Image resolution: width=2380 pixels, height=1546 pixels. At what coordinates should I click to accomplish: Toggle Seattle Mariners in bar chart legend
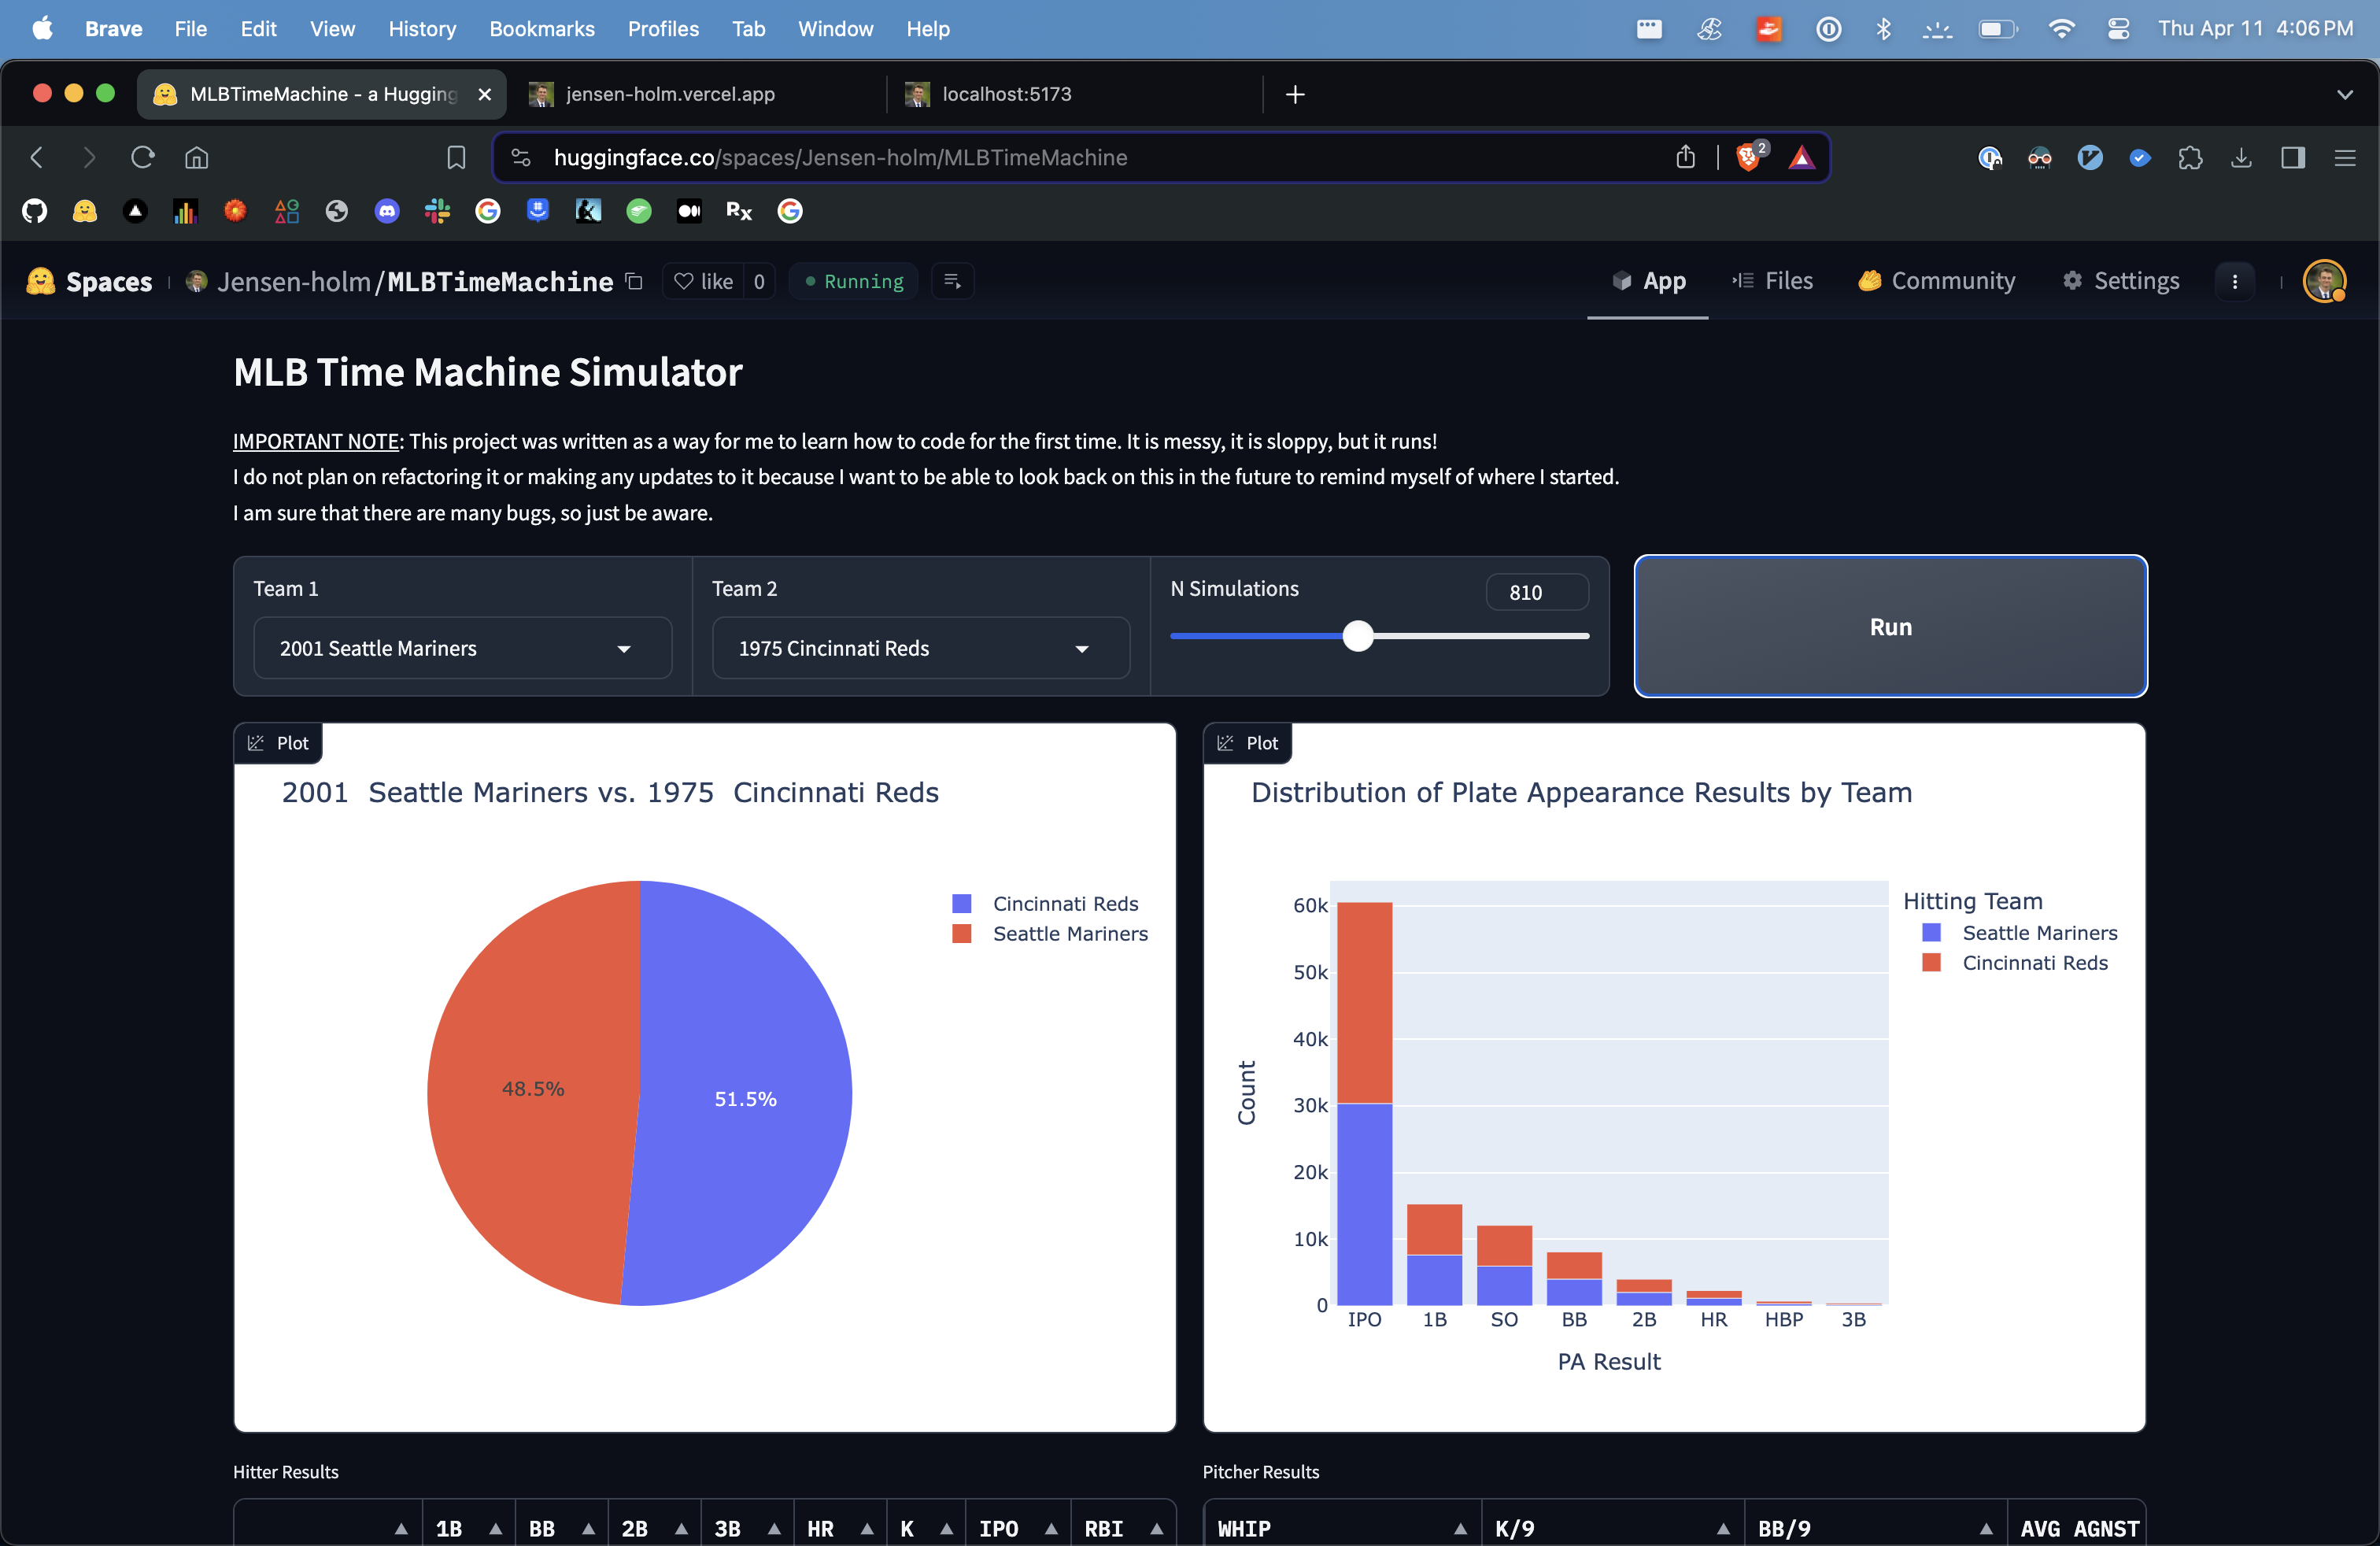2020,932
